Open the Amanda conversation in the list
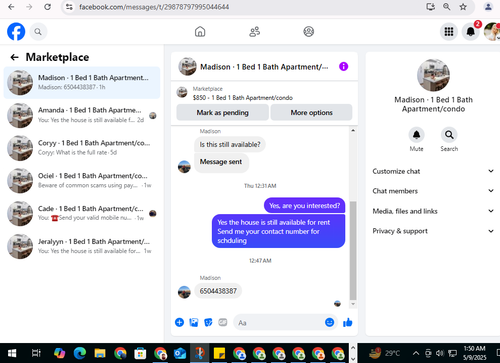 point(82,115)
